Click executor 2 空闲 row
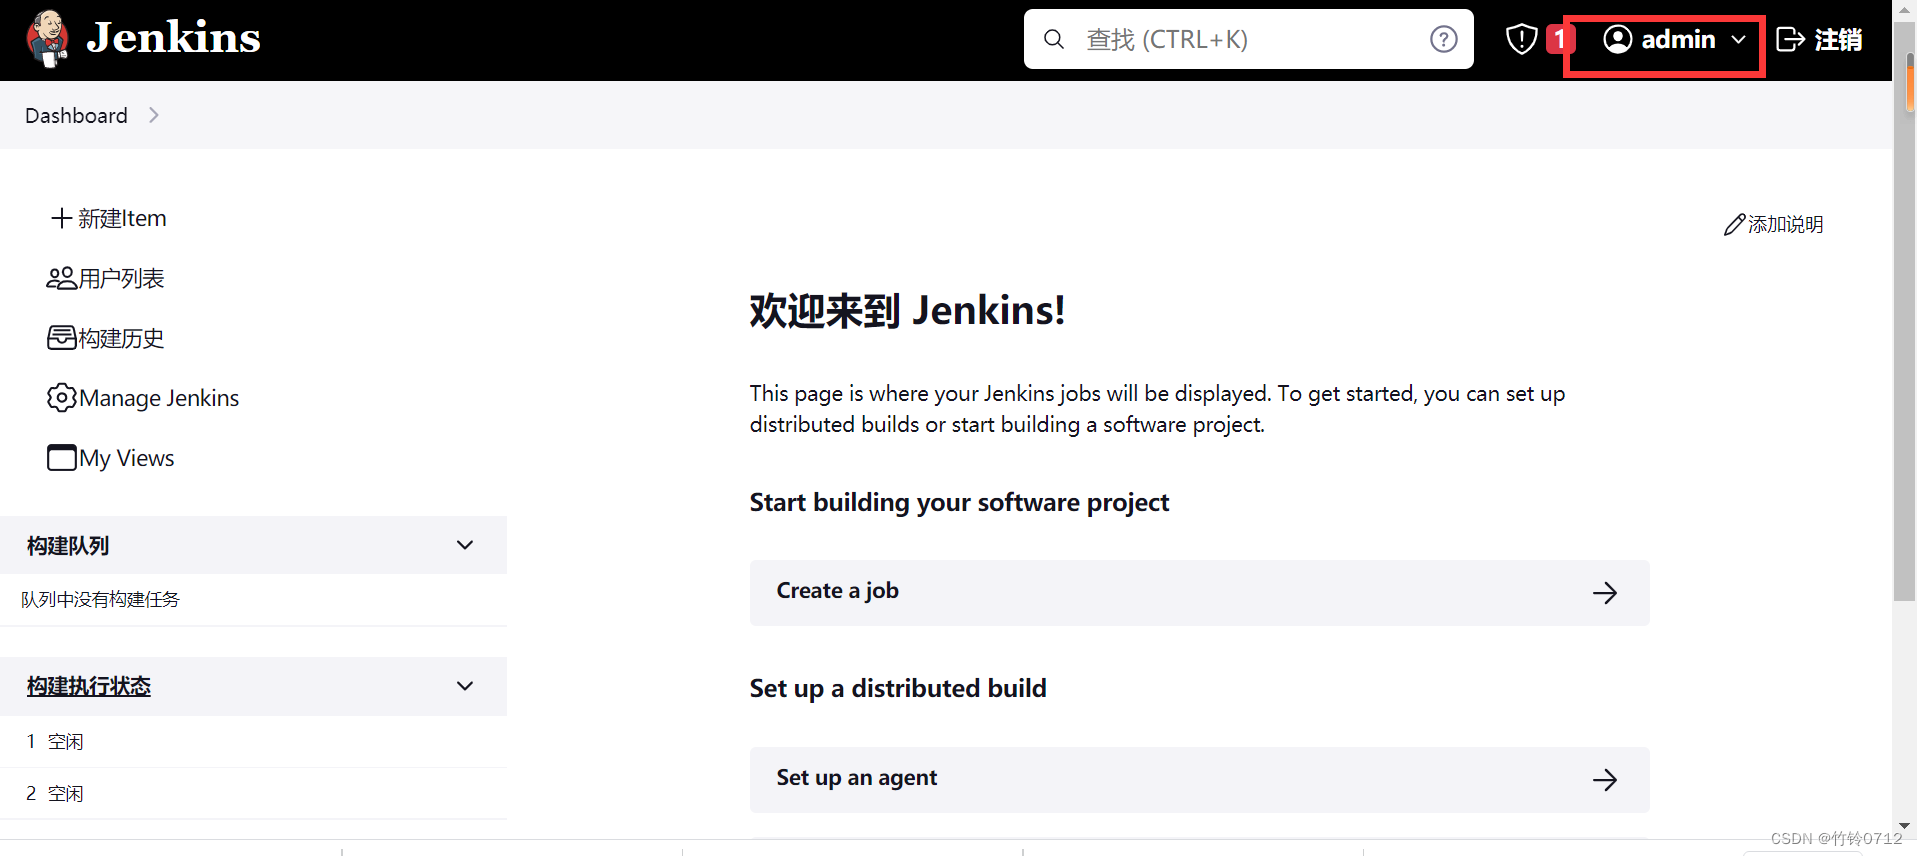Viewport: 1917px width, 856px height. pyautogui.click(x=253, y=793)
